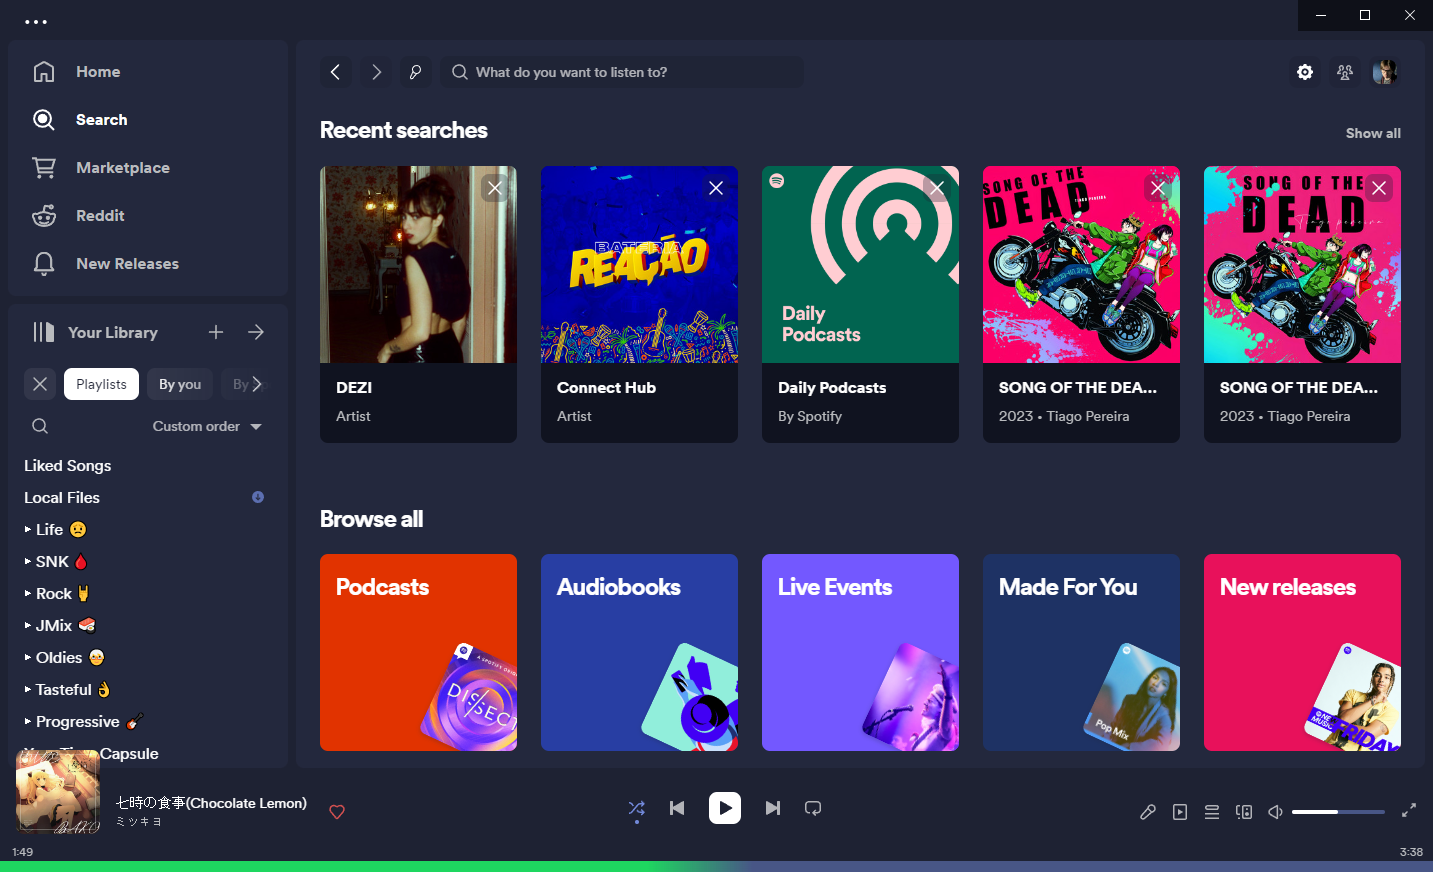Skip to the previous track

(677, 808)
